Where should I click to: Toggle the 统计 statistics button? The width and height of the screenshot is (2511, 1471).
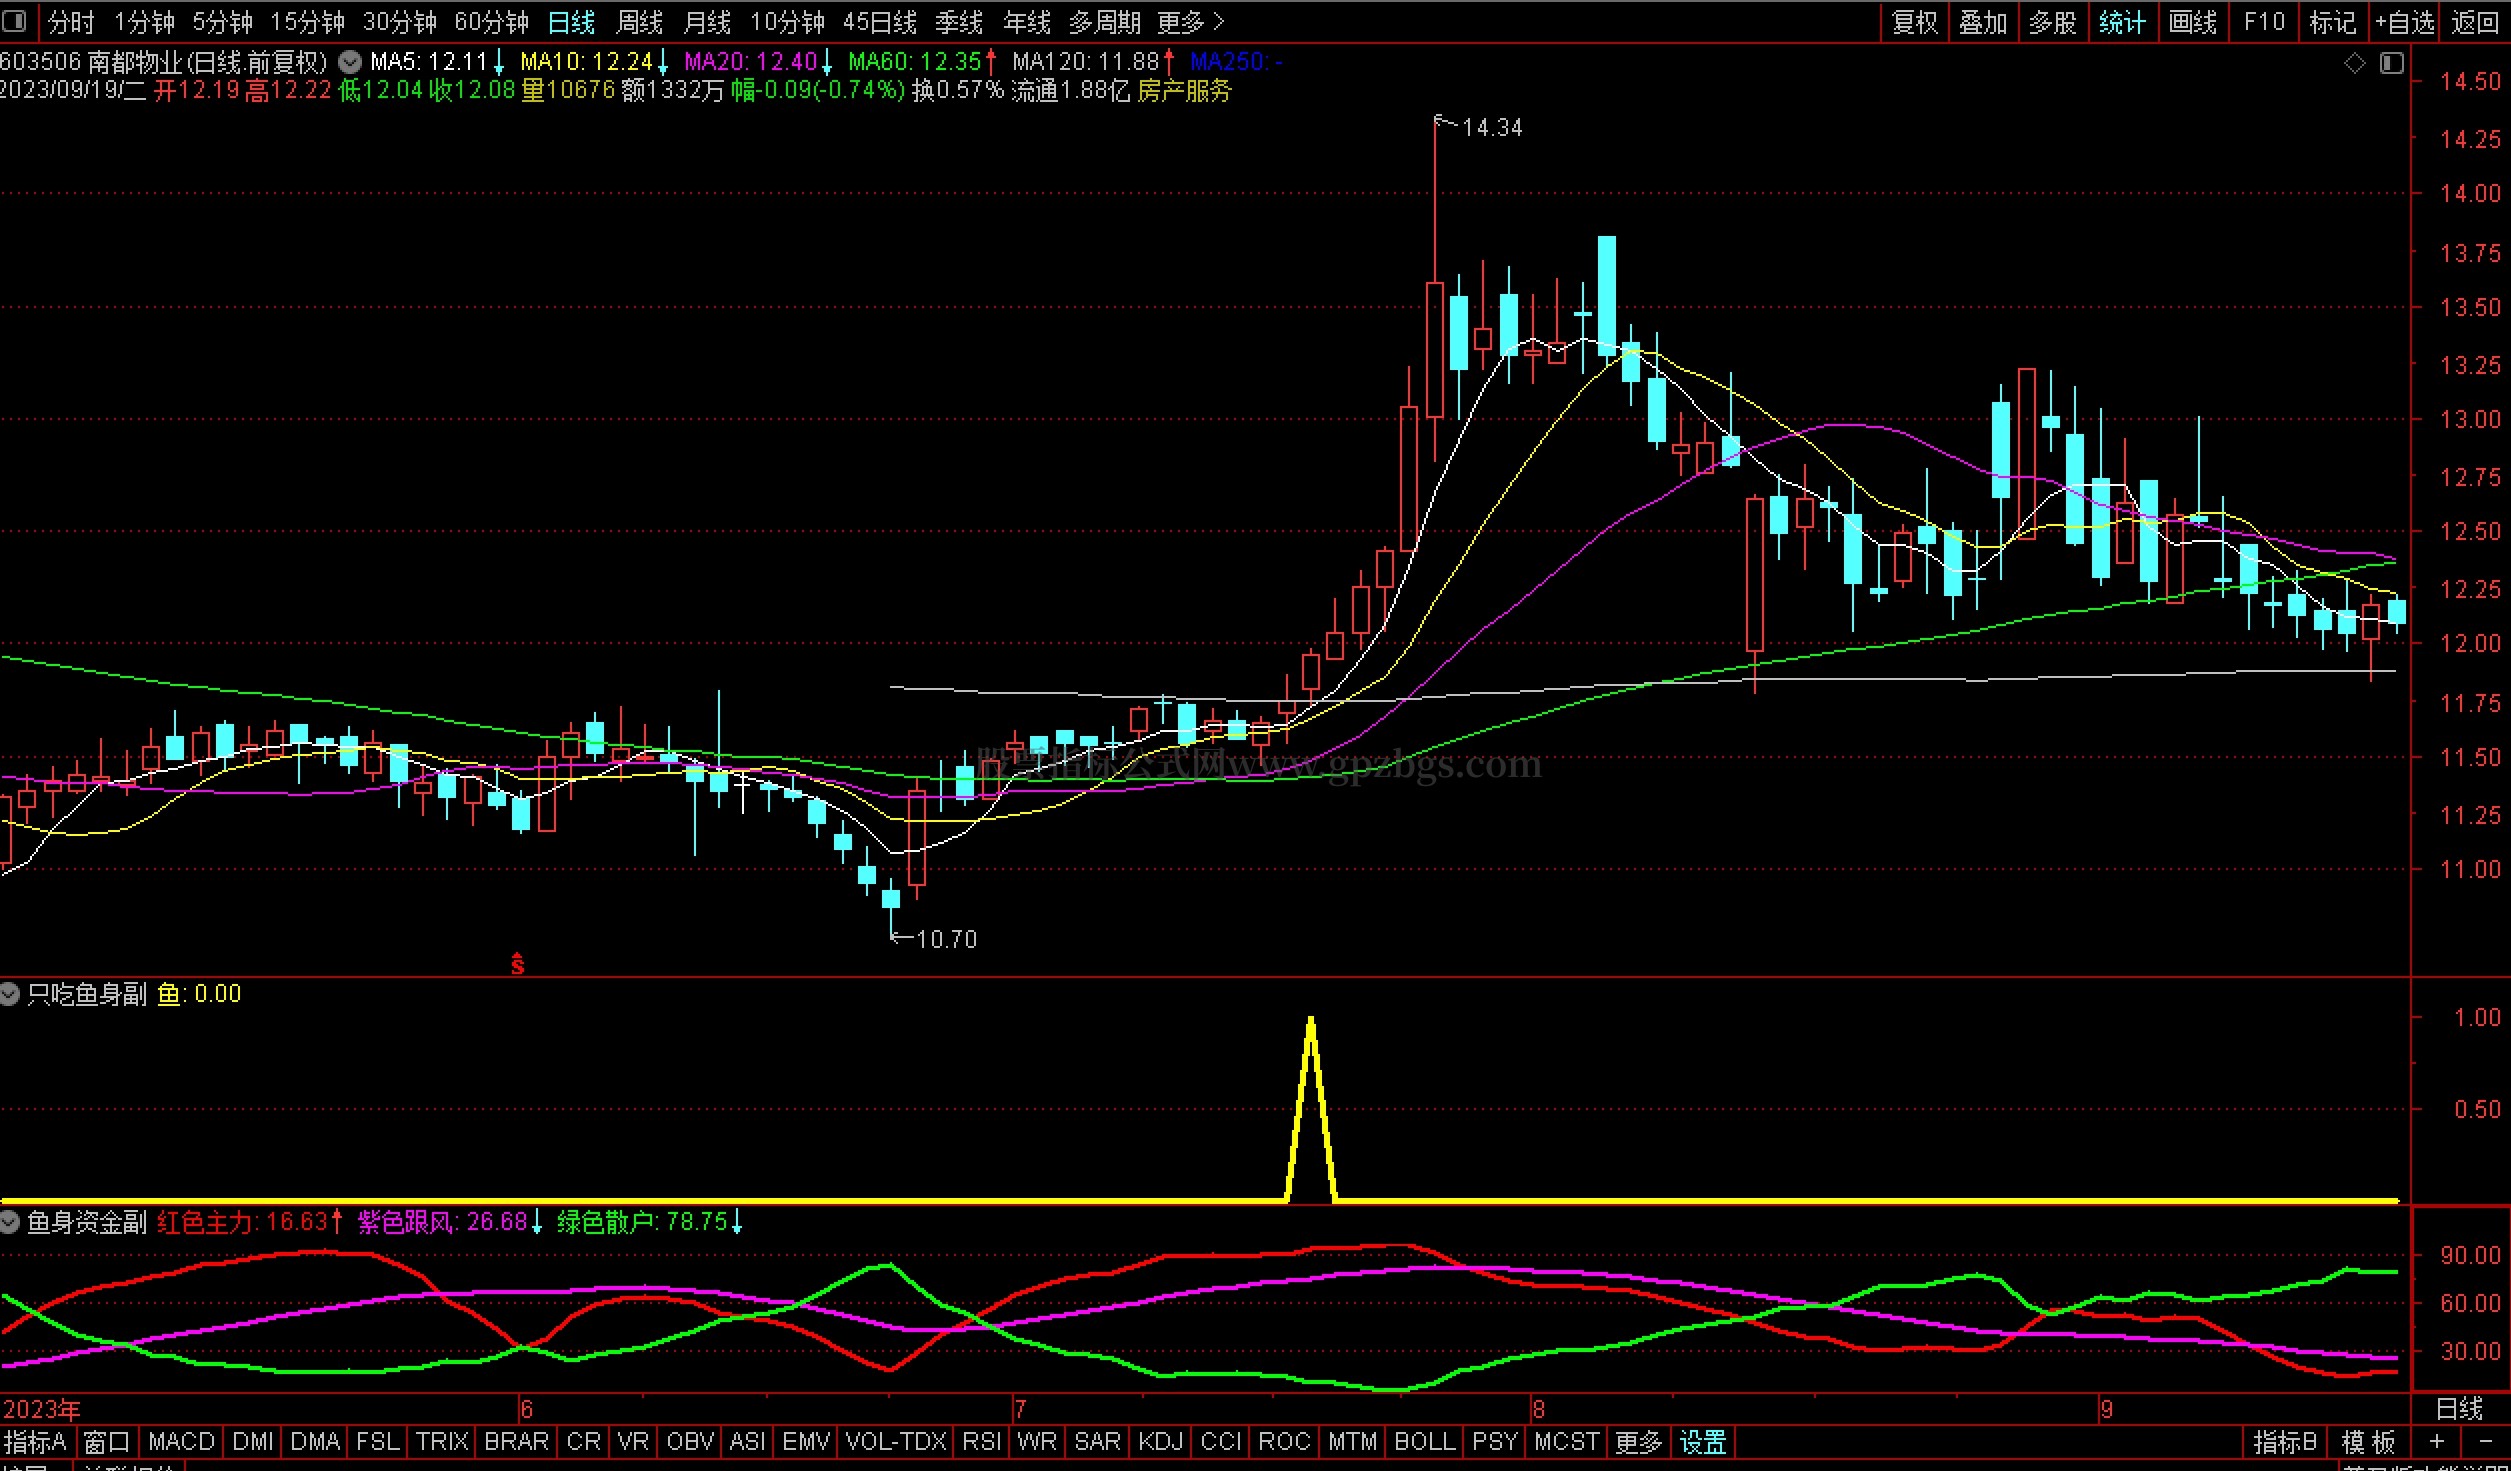pyautogui.click(x=2121, y=22)
